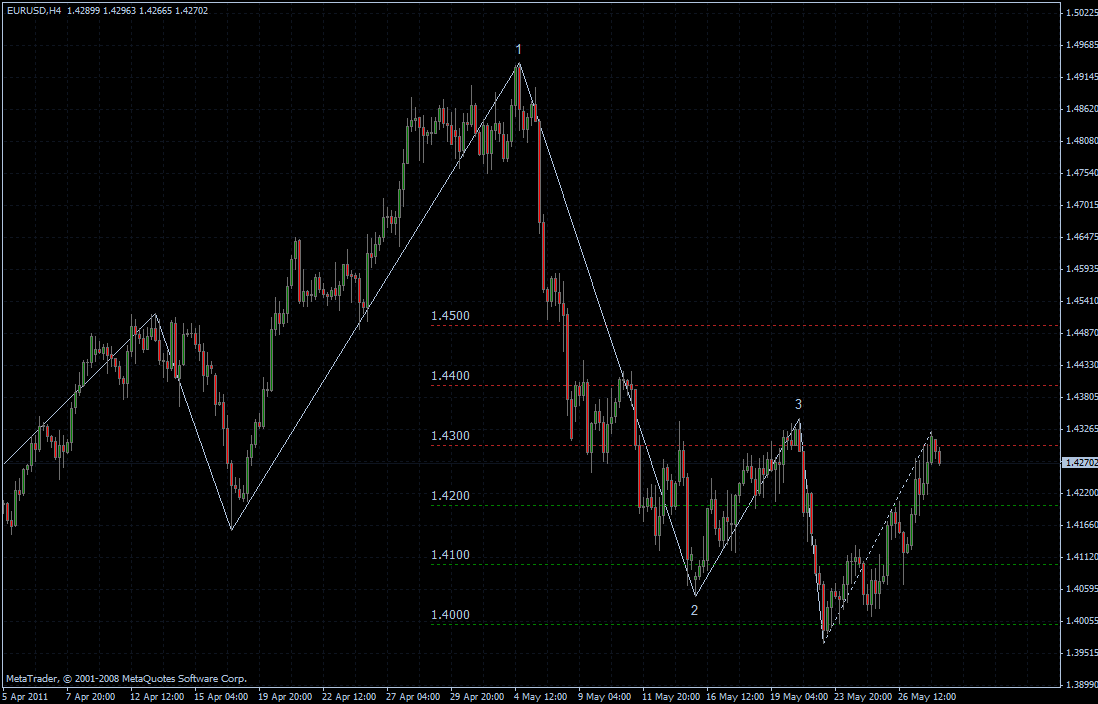Viewport: 1098px width, 704px height.
Task: Click the 7 Apr 20:00 time label
Action: coord(90,697)
